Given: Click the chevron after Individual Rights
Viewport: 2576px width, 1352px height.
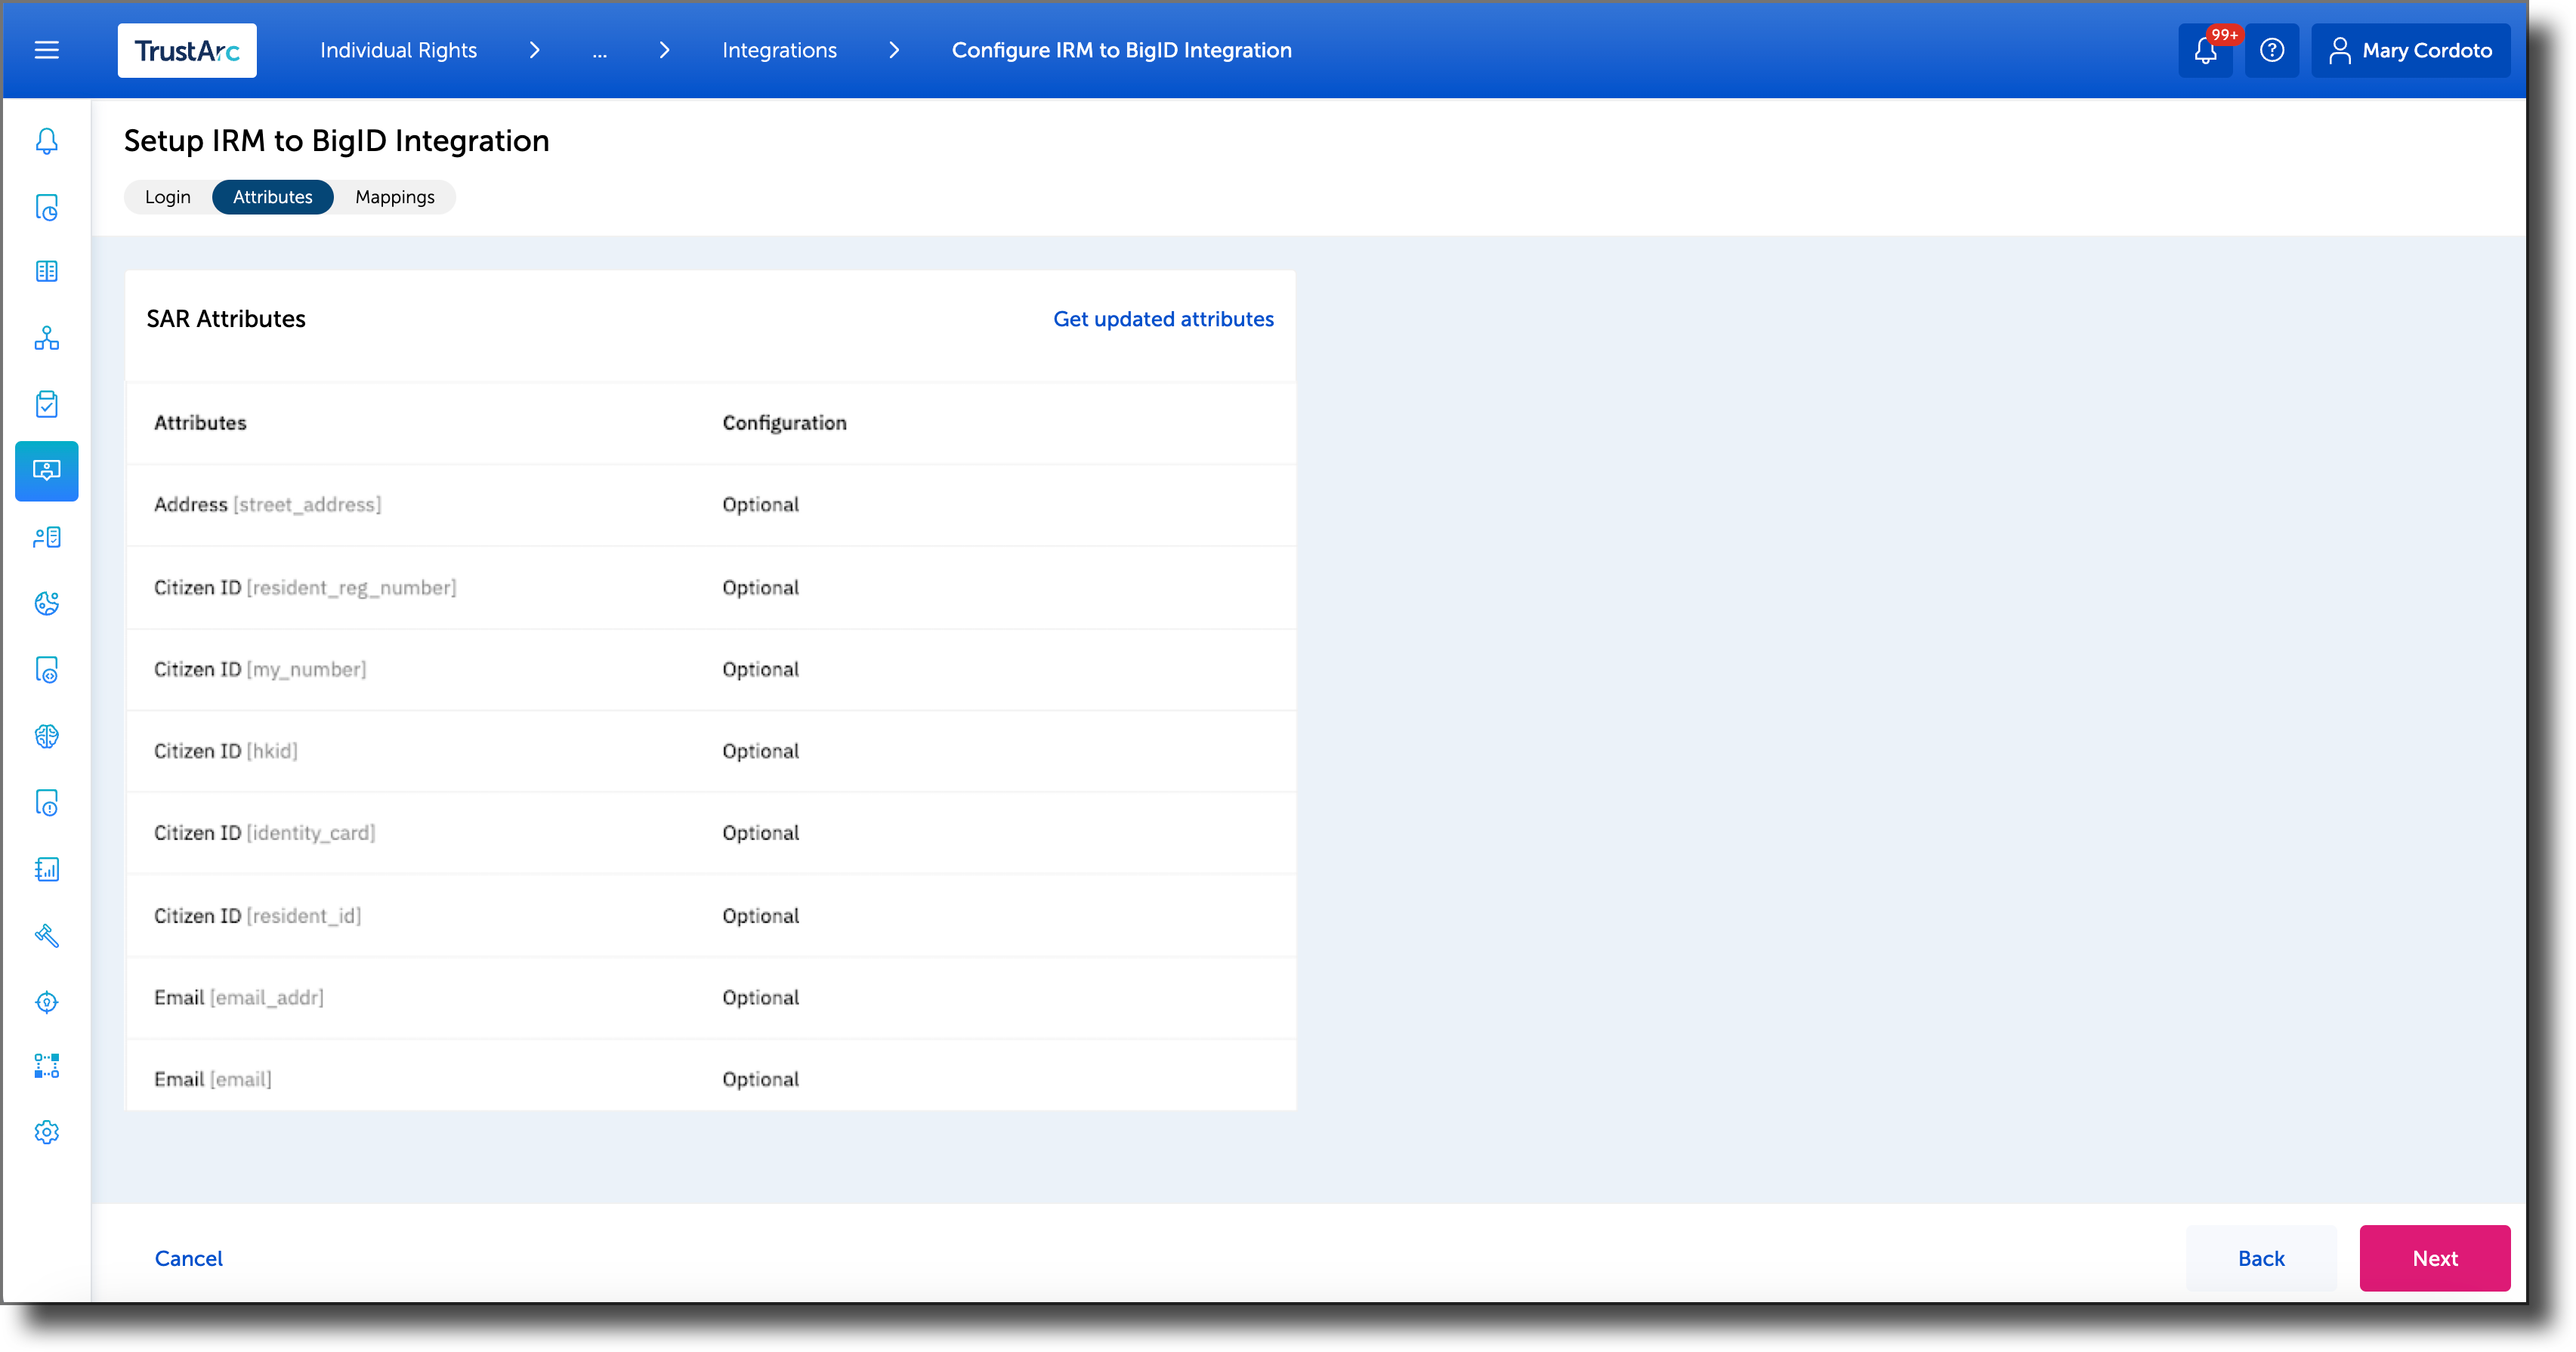Looking at the screenshot, I should [x=535, y=50].
